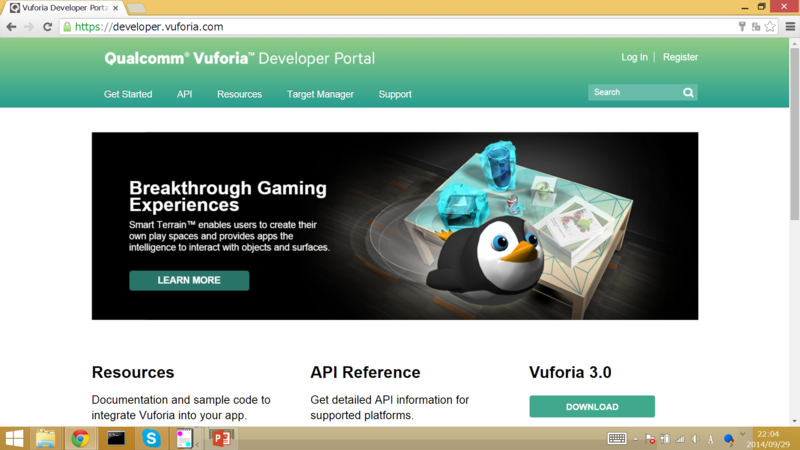Open Skype from the taskbar
This screenshot has height=450, width=800.
151,438
